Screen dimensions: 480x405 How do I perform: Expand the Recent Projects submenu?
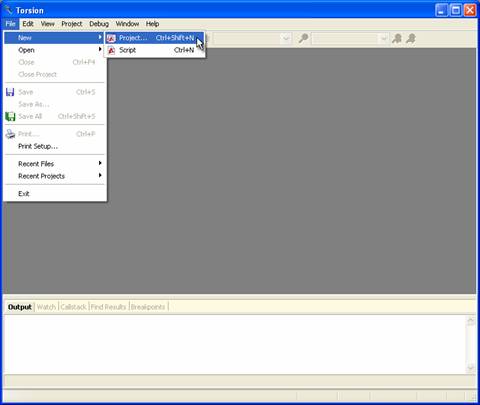[55, 176]
